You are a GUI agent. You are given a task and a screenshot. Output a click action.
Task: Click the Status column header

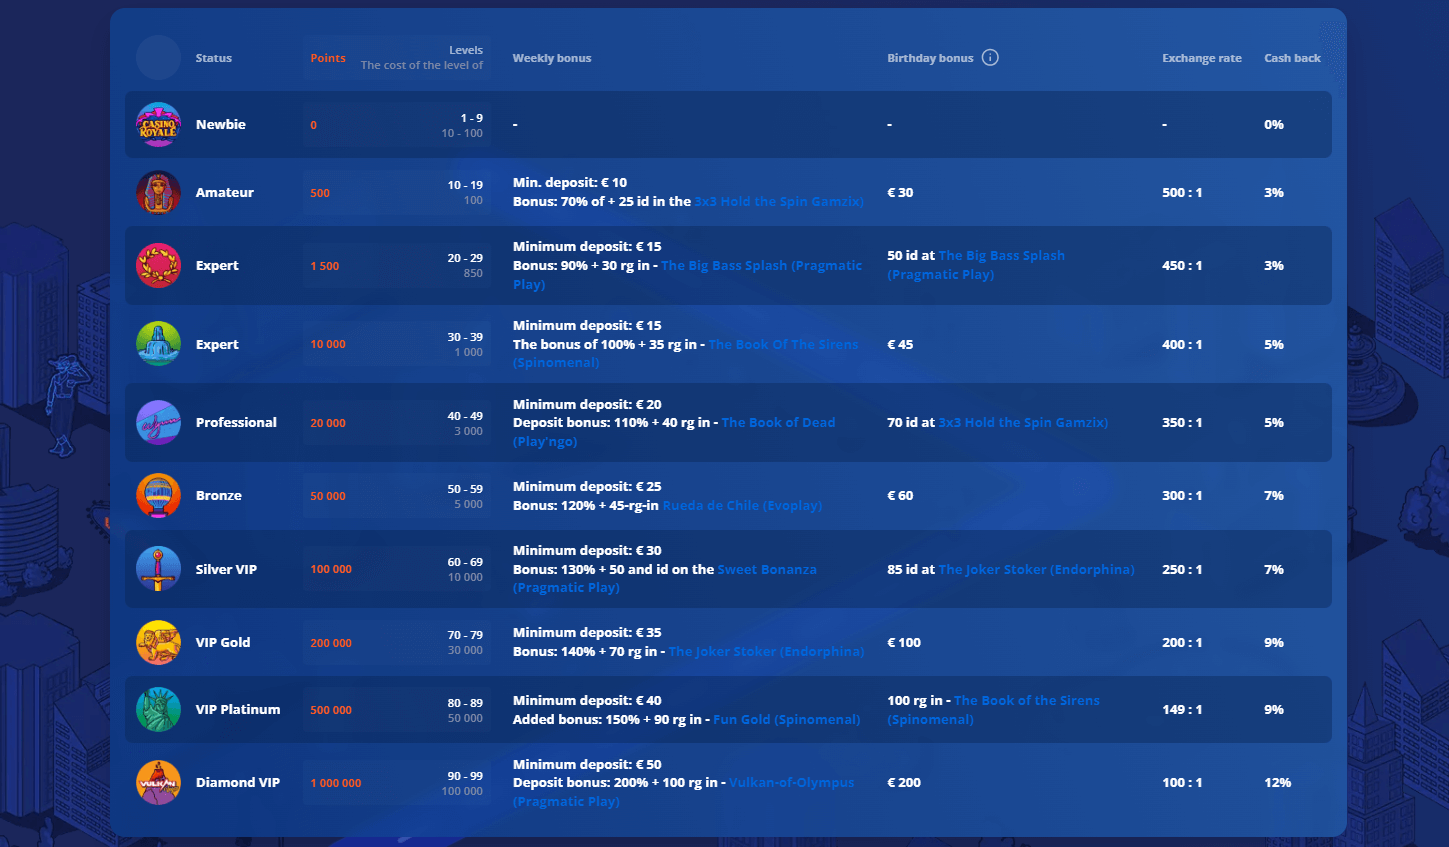[x=214, y=58]
